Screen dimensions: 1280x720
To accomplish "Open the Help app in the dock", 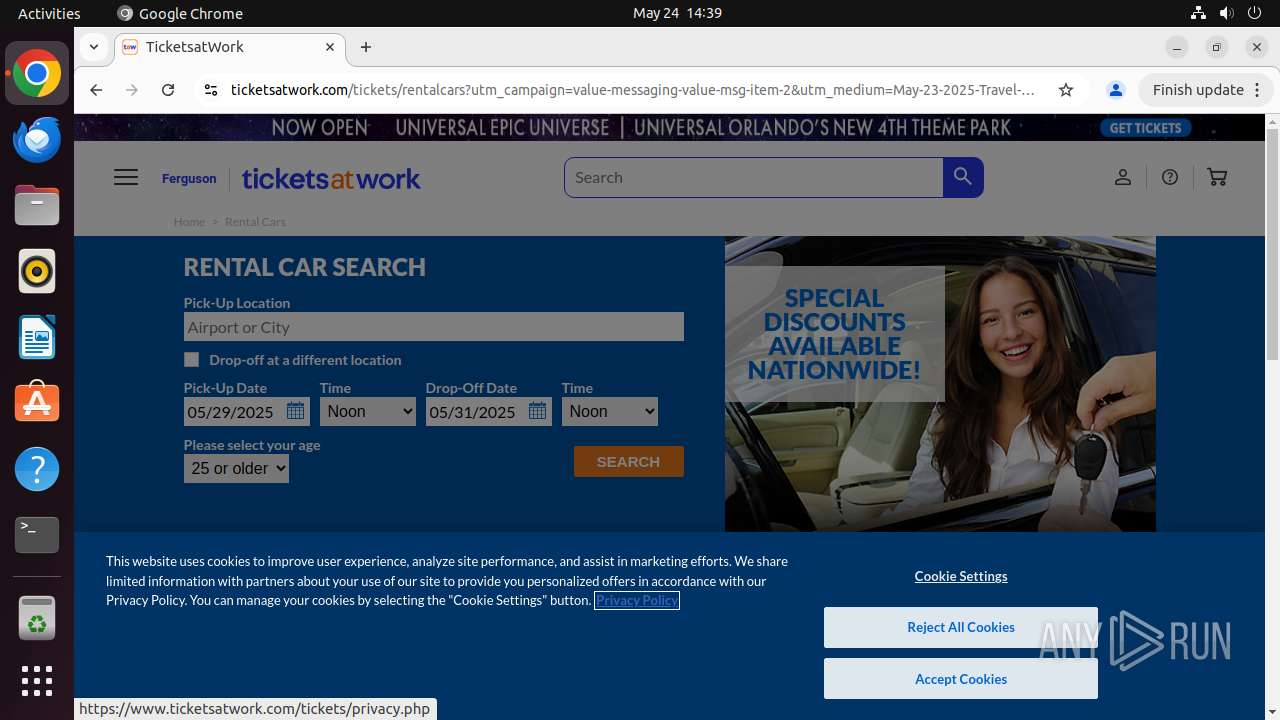I will click(x=37, y=469).
